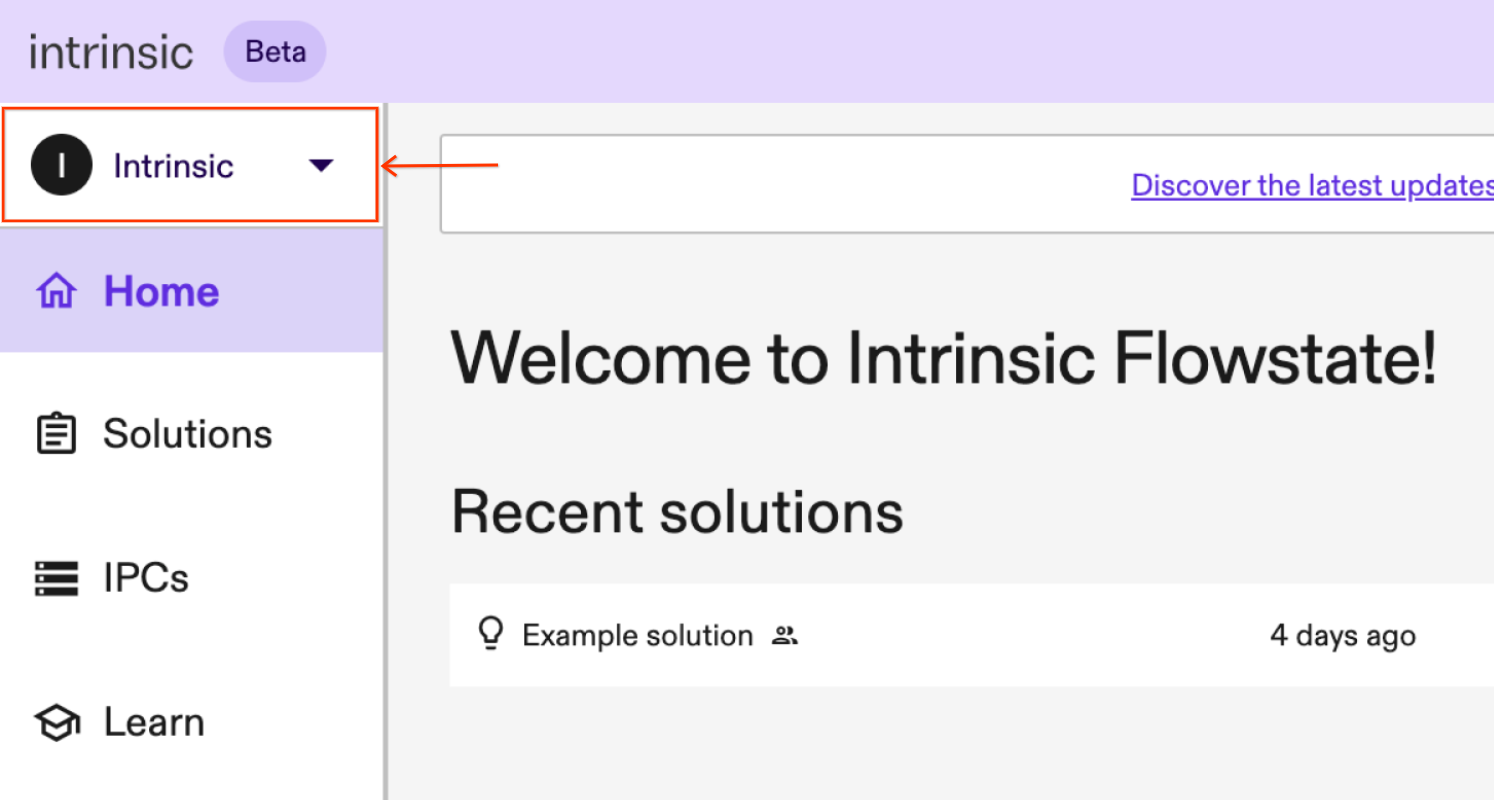Click the 'Welcome to Intrinsic Flowstate!' heading
The image size is (1494, 800).
(x=944, y=359)
